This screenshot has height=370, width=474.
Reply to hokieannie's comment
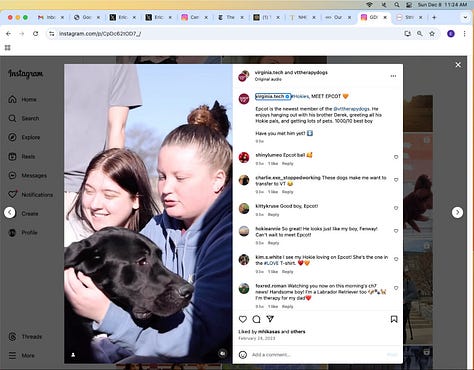pyautogui.click(x=273, y=243)
